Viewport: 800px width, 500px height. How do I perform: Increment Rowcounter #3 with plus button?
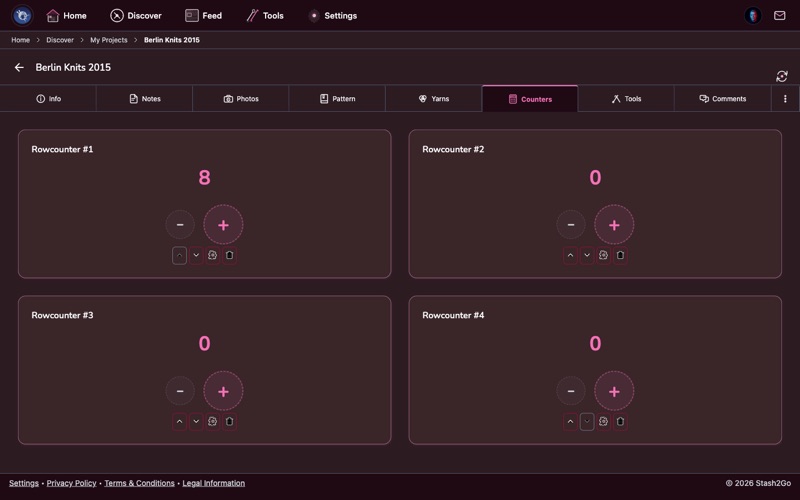(223, 391)
